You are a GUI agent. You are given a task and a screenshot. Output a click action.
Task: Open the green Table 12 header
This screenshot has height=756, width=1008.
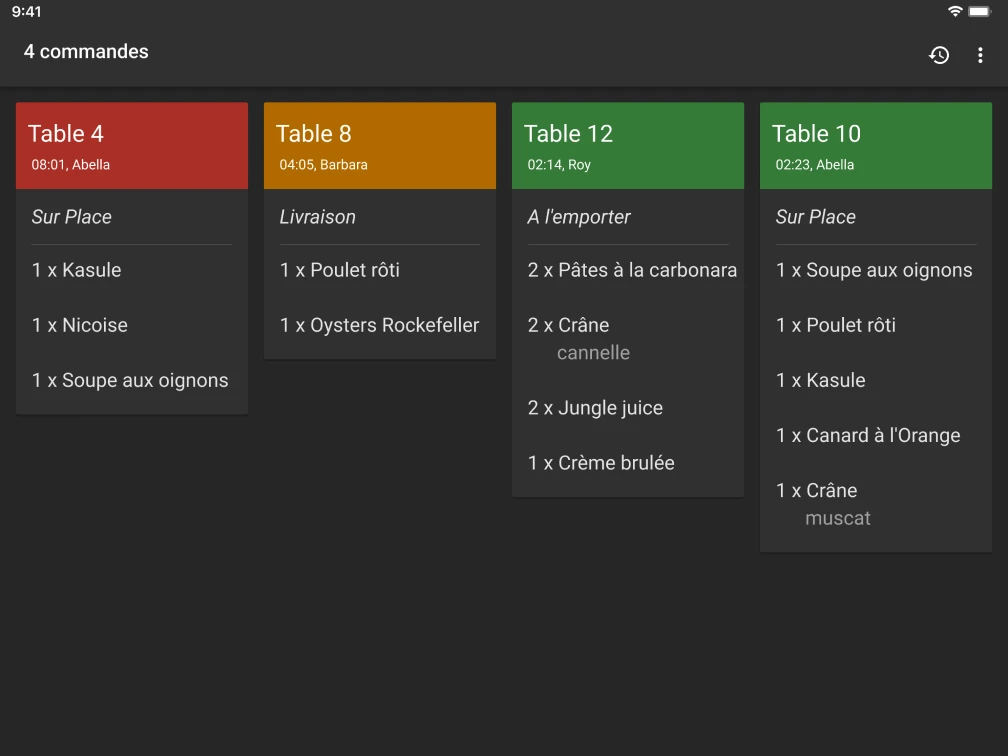tap(628, 146)
